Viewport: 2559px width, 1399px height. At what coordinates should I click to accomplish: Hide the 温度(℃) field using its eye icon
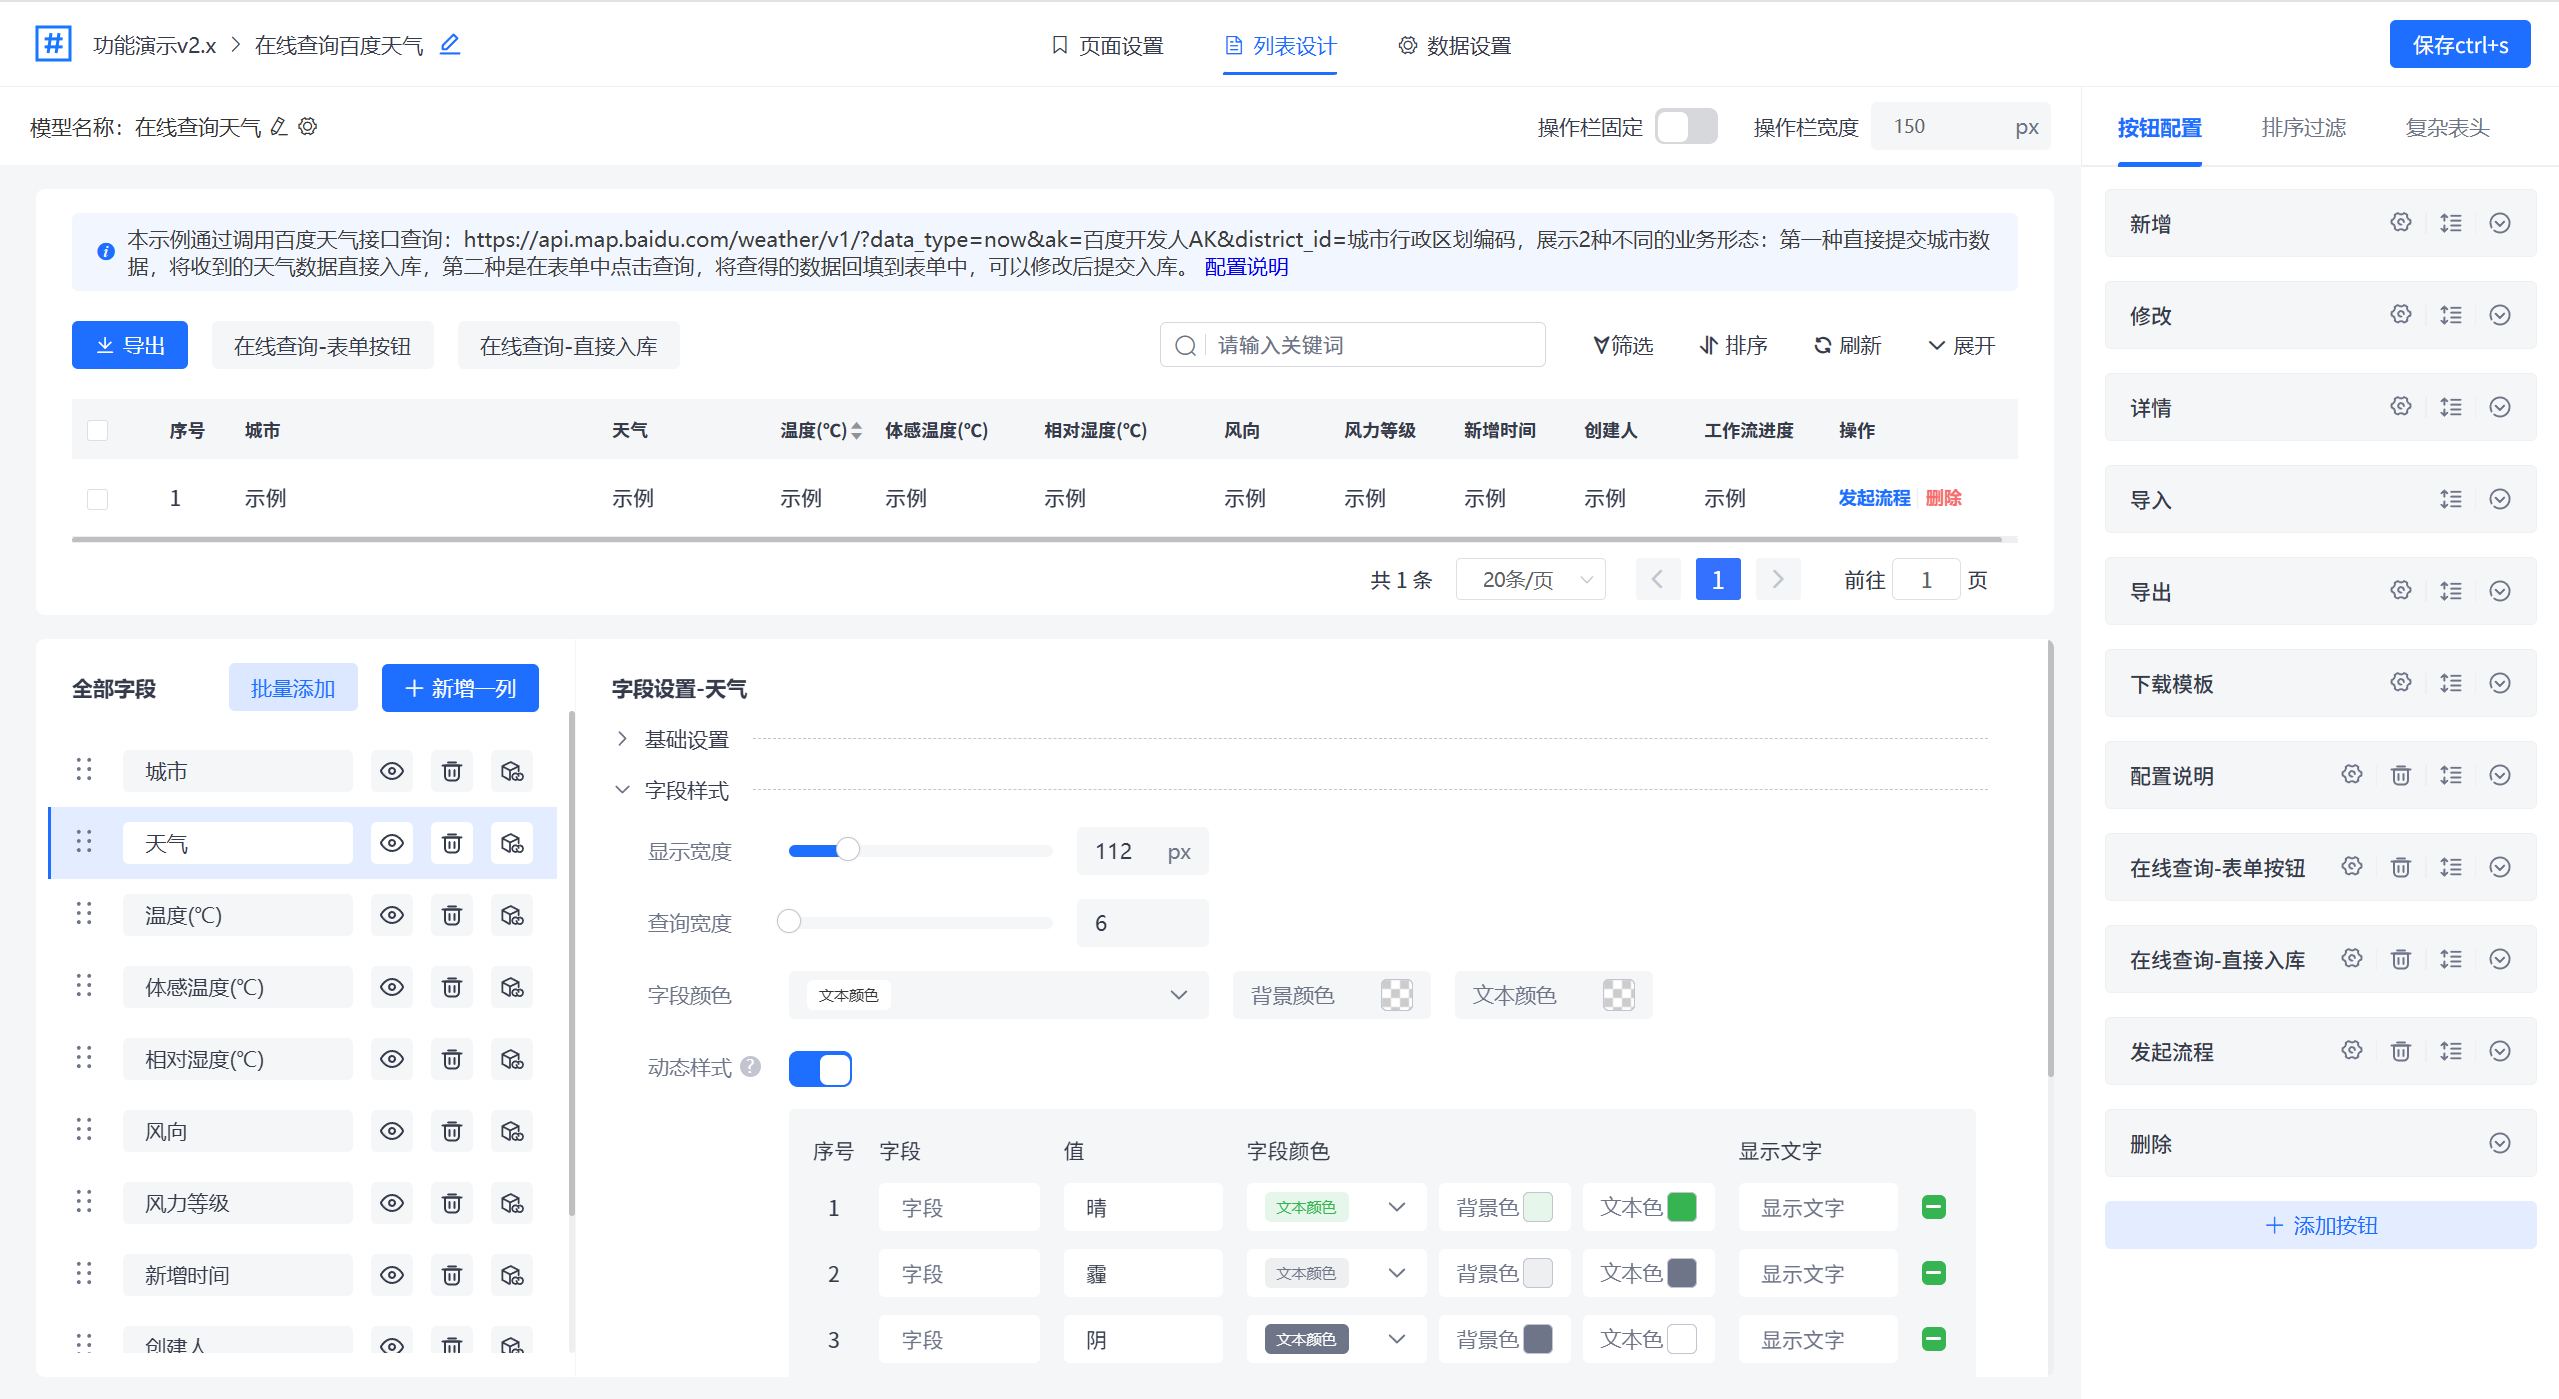coord(391,914)
